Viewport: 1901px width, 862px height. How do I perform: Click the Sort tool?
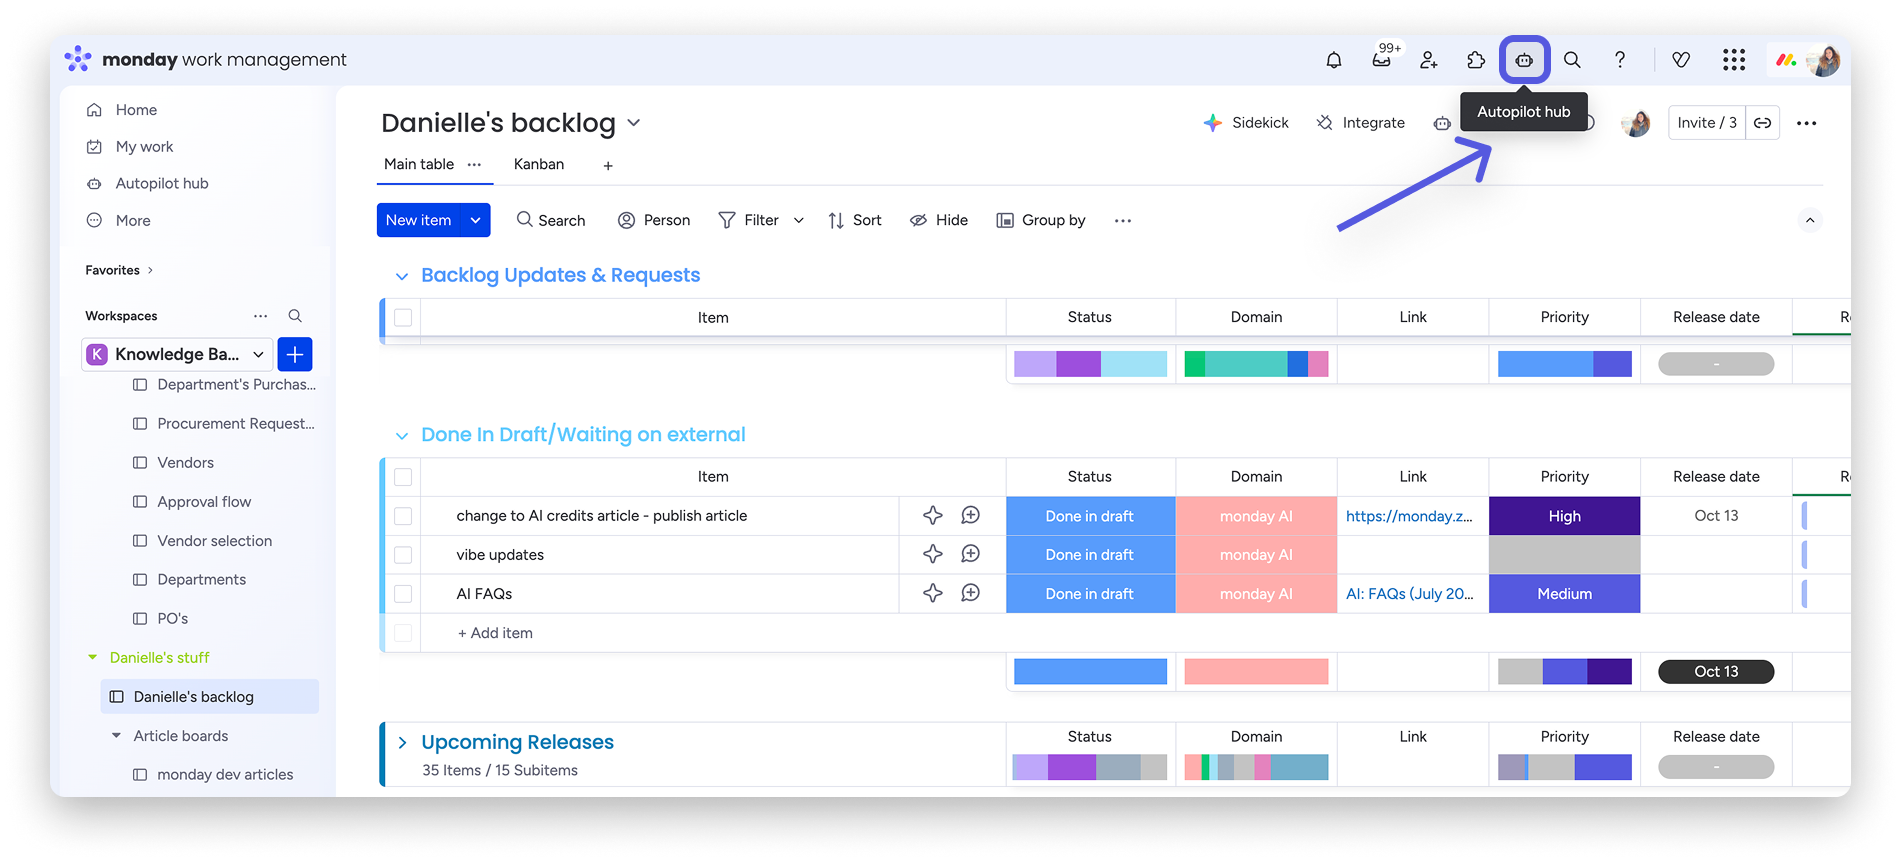tap(855, 220)
